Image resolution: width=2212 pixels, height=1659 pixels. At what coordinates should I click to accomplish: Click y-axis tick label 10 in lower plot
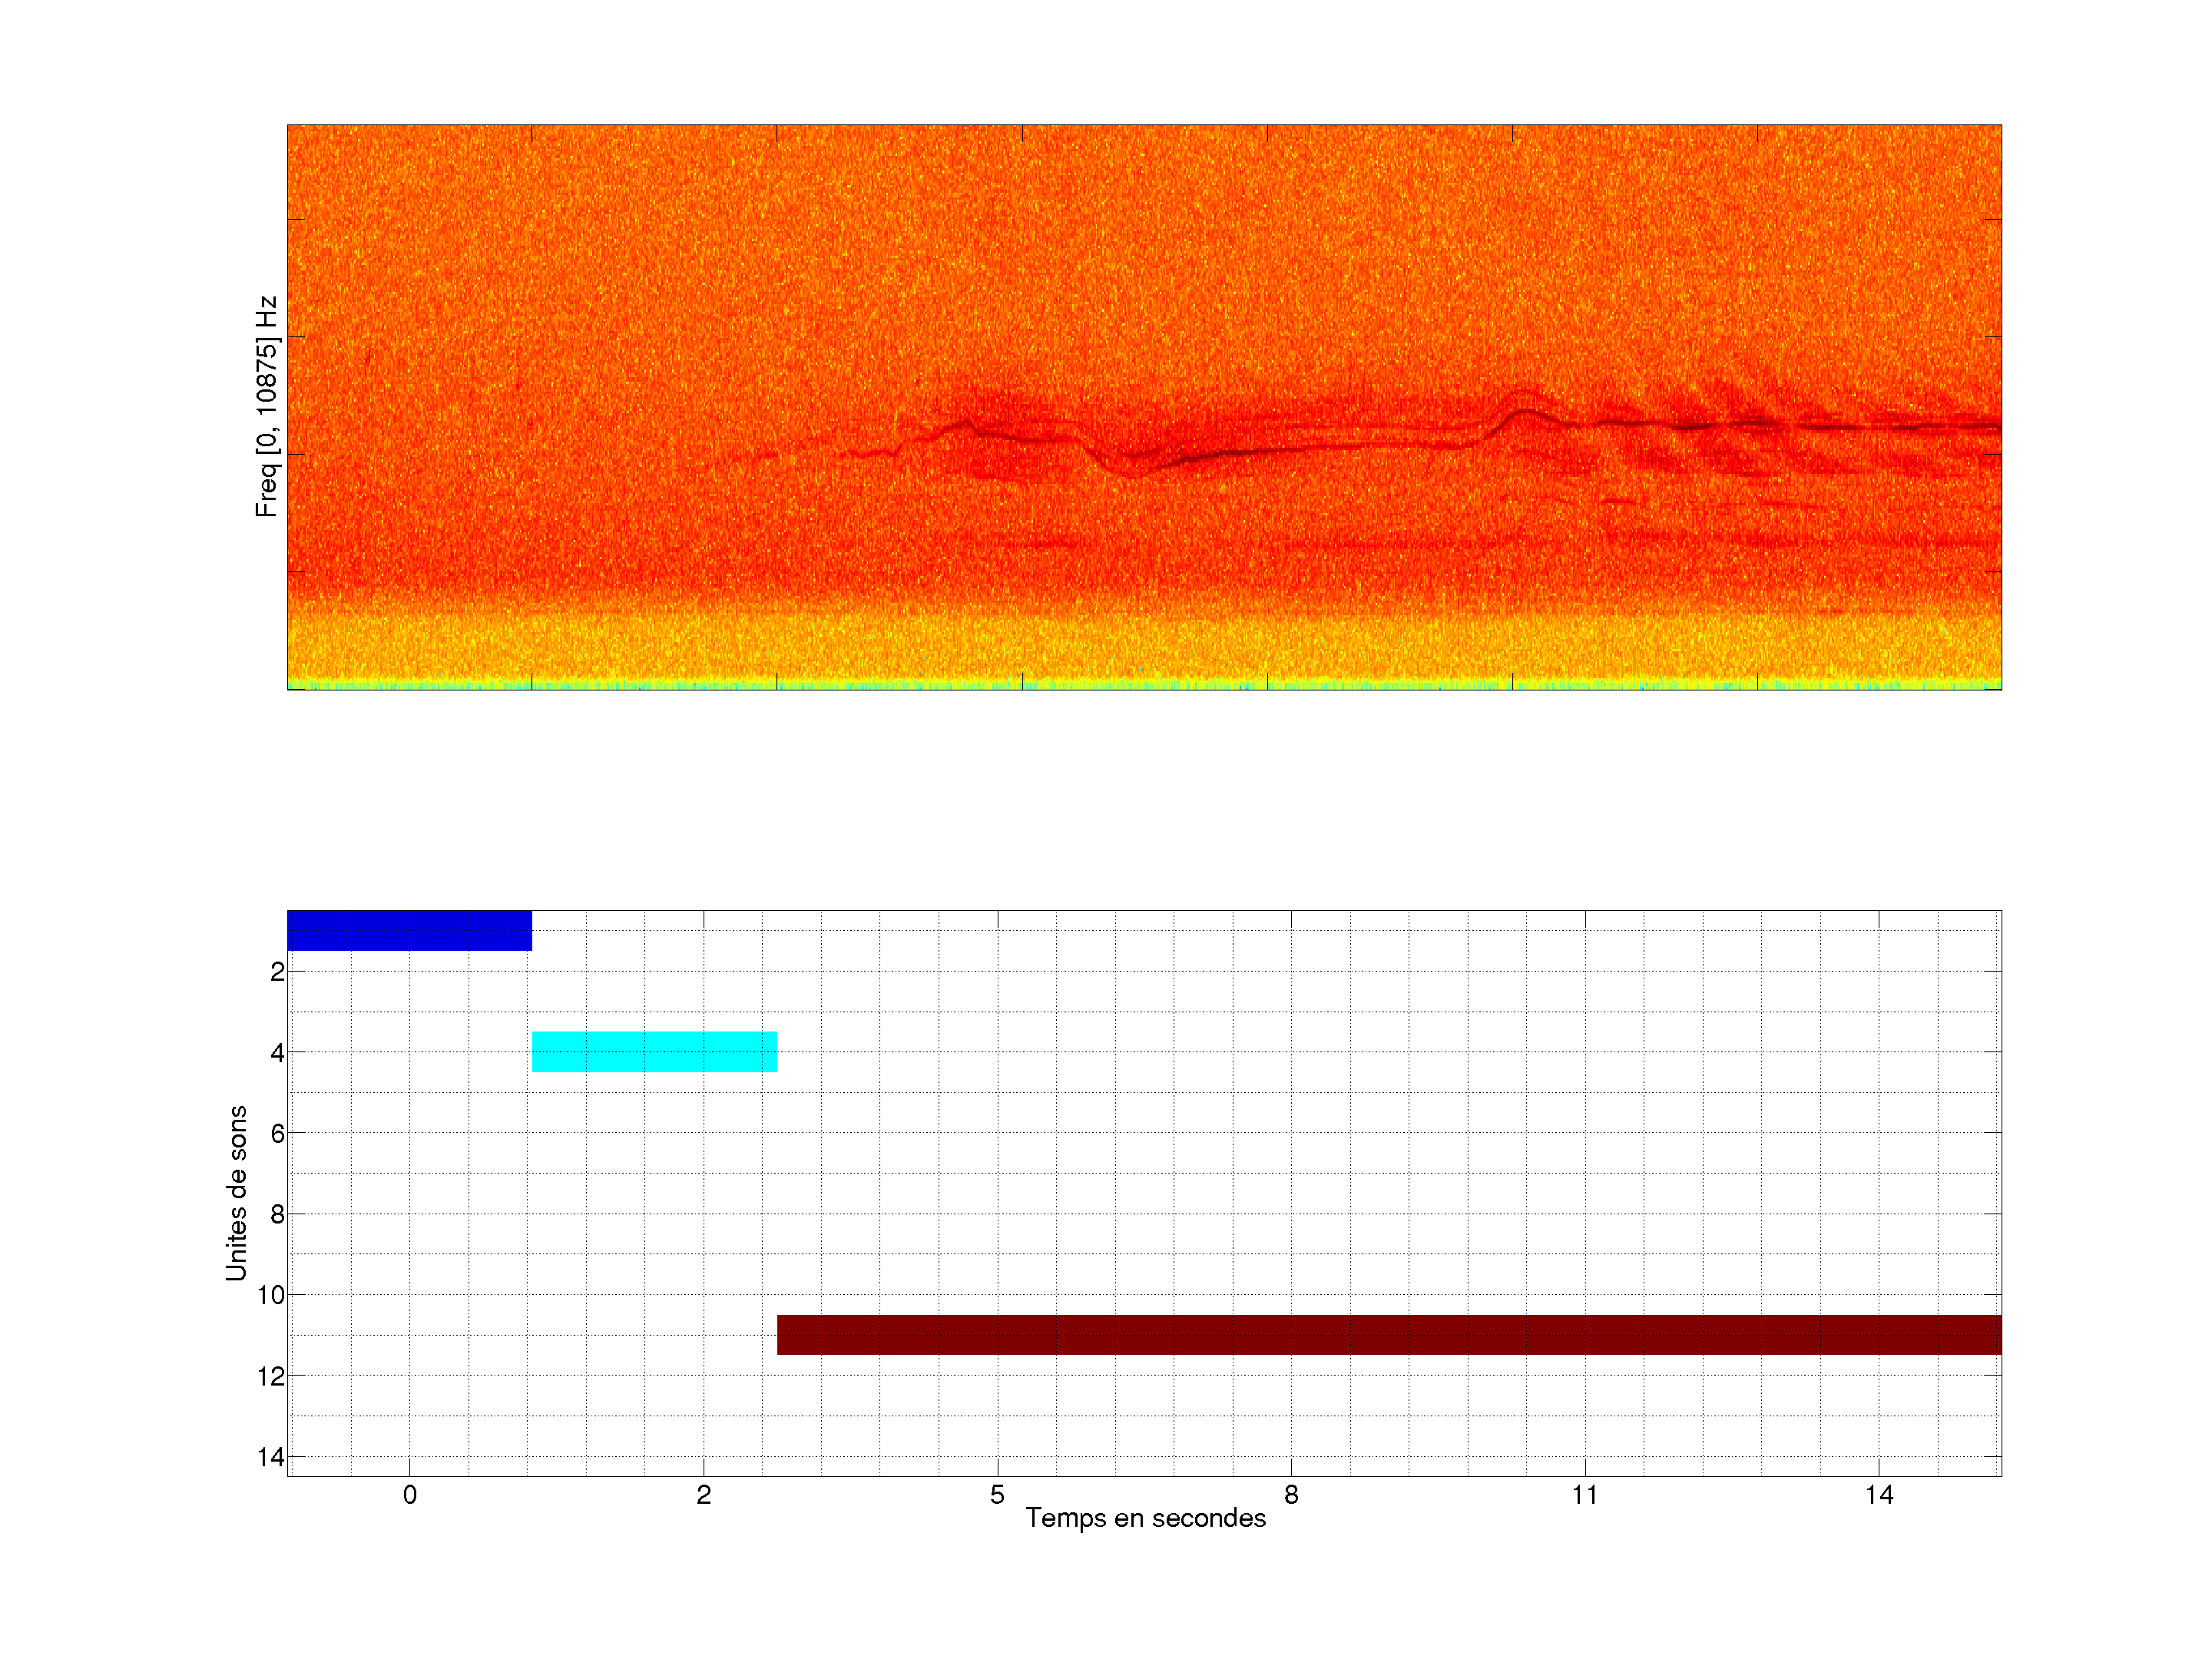(271, 1295)
